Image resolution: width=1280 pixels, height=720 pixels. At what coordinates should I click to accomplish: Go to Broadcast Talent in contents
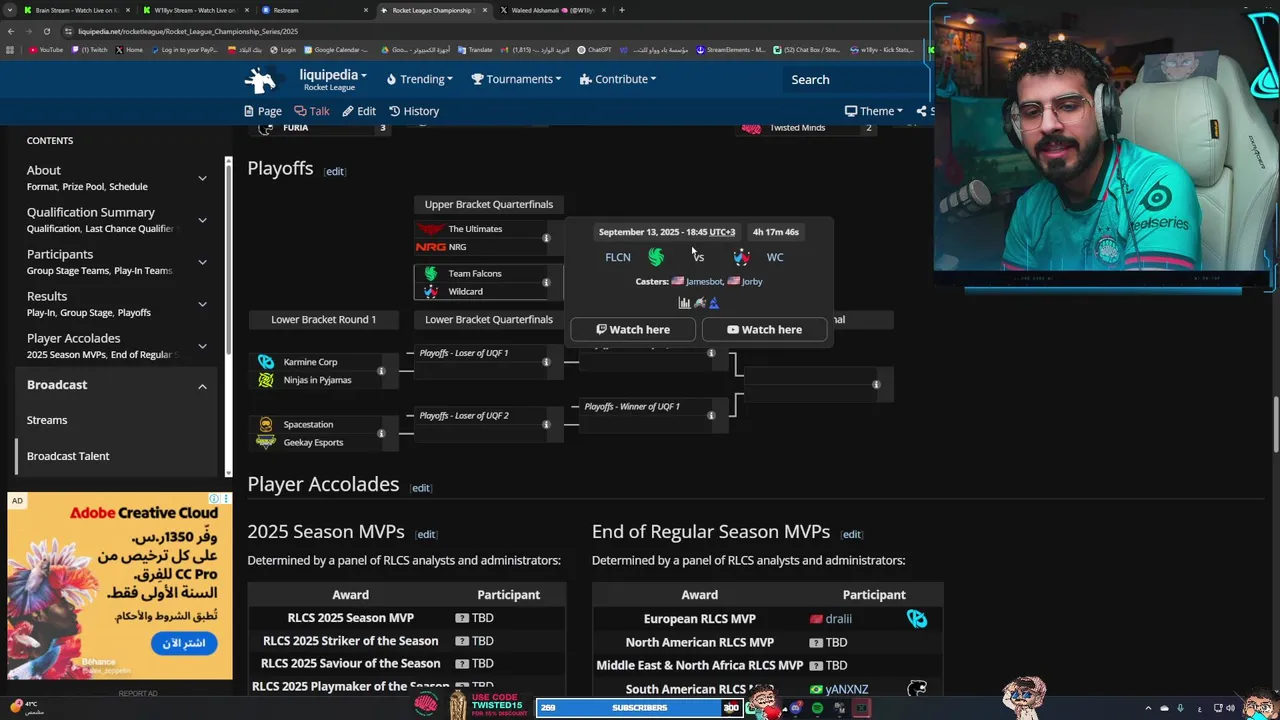(x=68, y=456)
